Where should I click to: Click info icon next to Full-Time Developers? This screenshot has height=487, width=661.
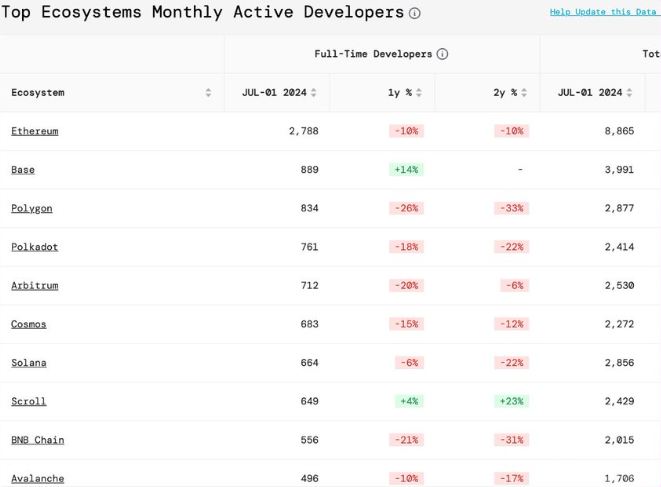(442, 54)
